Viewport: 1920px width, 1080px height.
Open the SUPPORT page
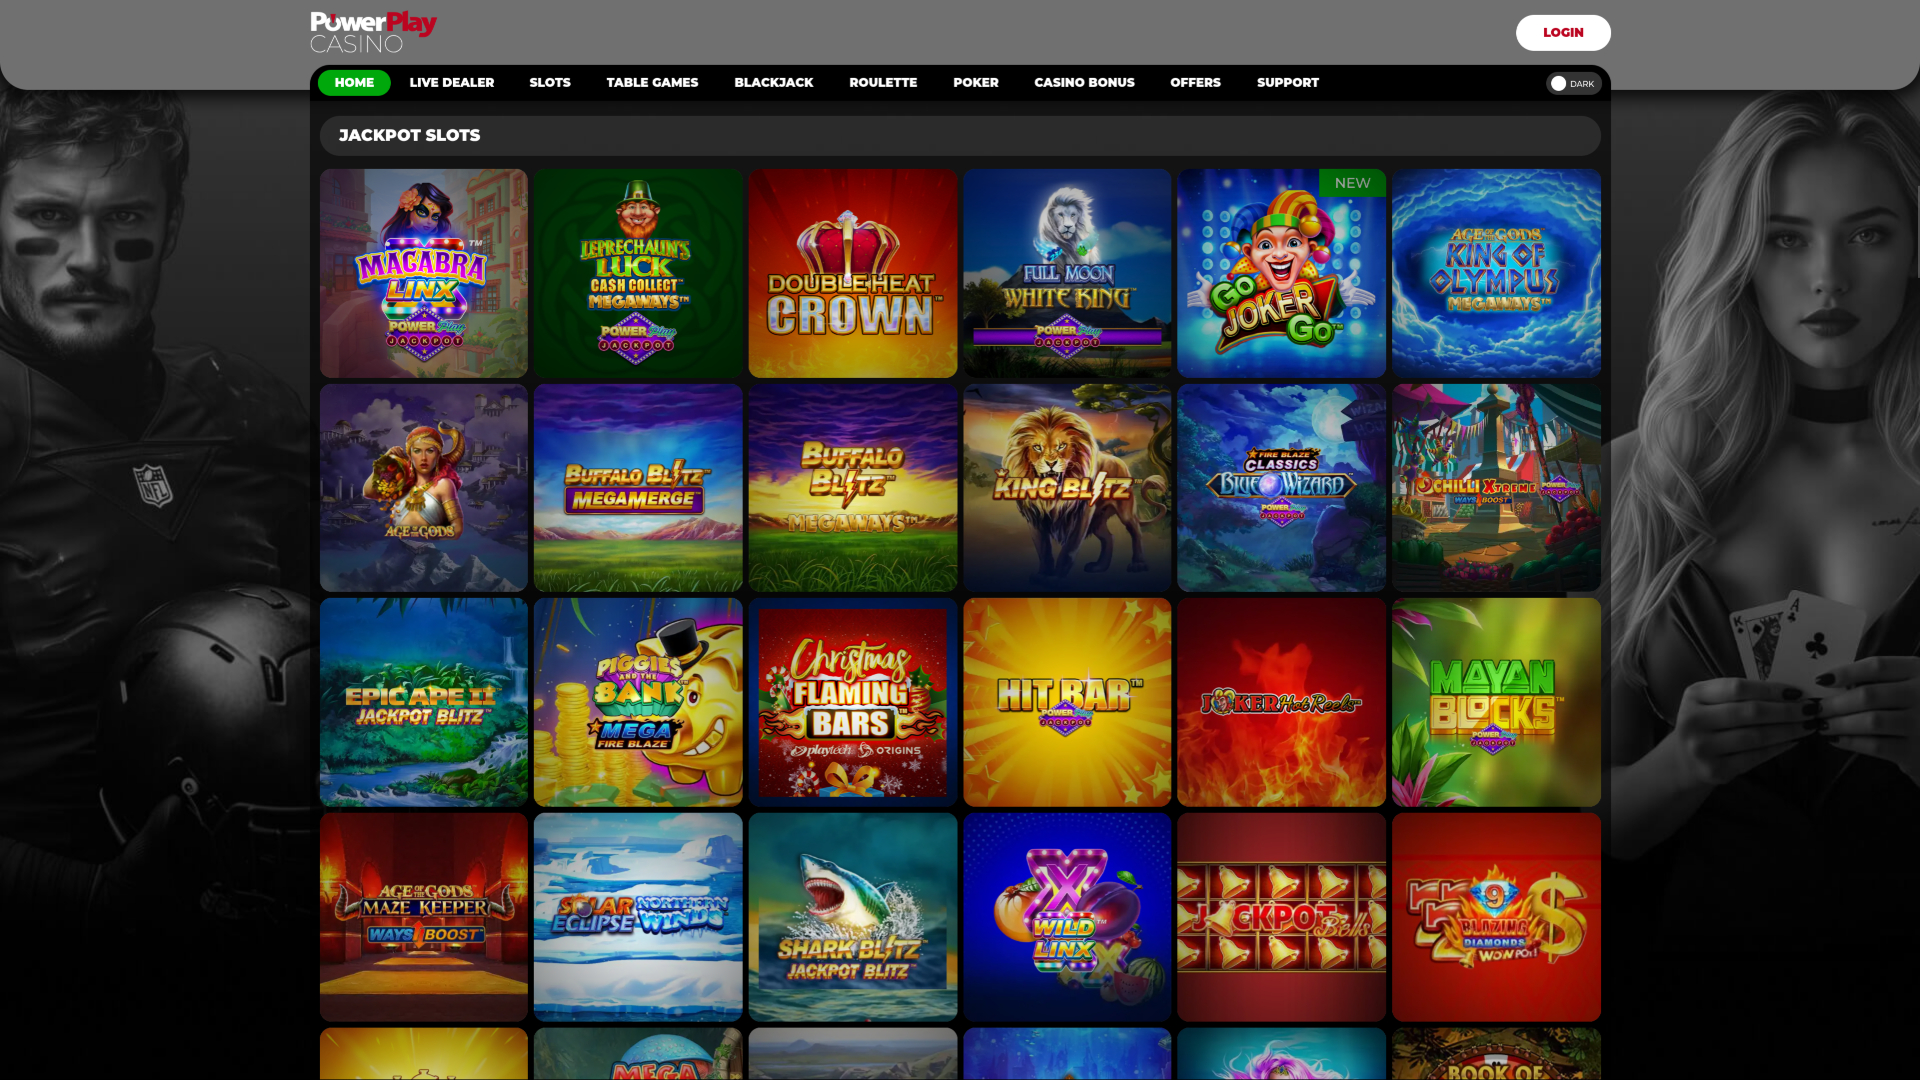click(1288, 83)
